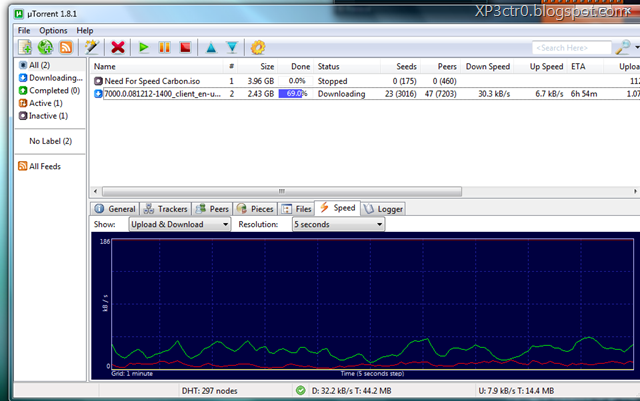Open 5 seconds resolution dropdown

pos(338,224)
